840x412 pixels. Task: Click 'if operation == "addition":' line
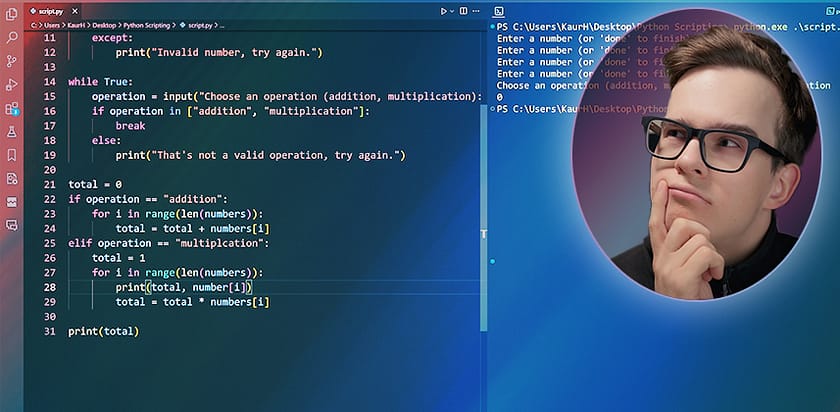pyautogui.click(x=148, y=199)
